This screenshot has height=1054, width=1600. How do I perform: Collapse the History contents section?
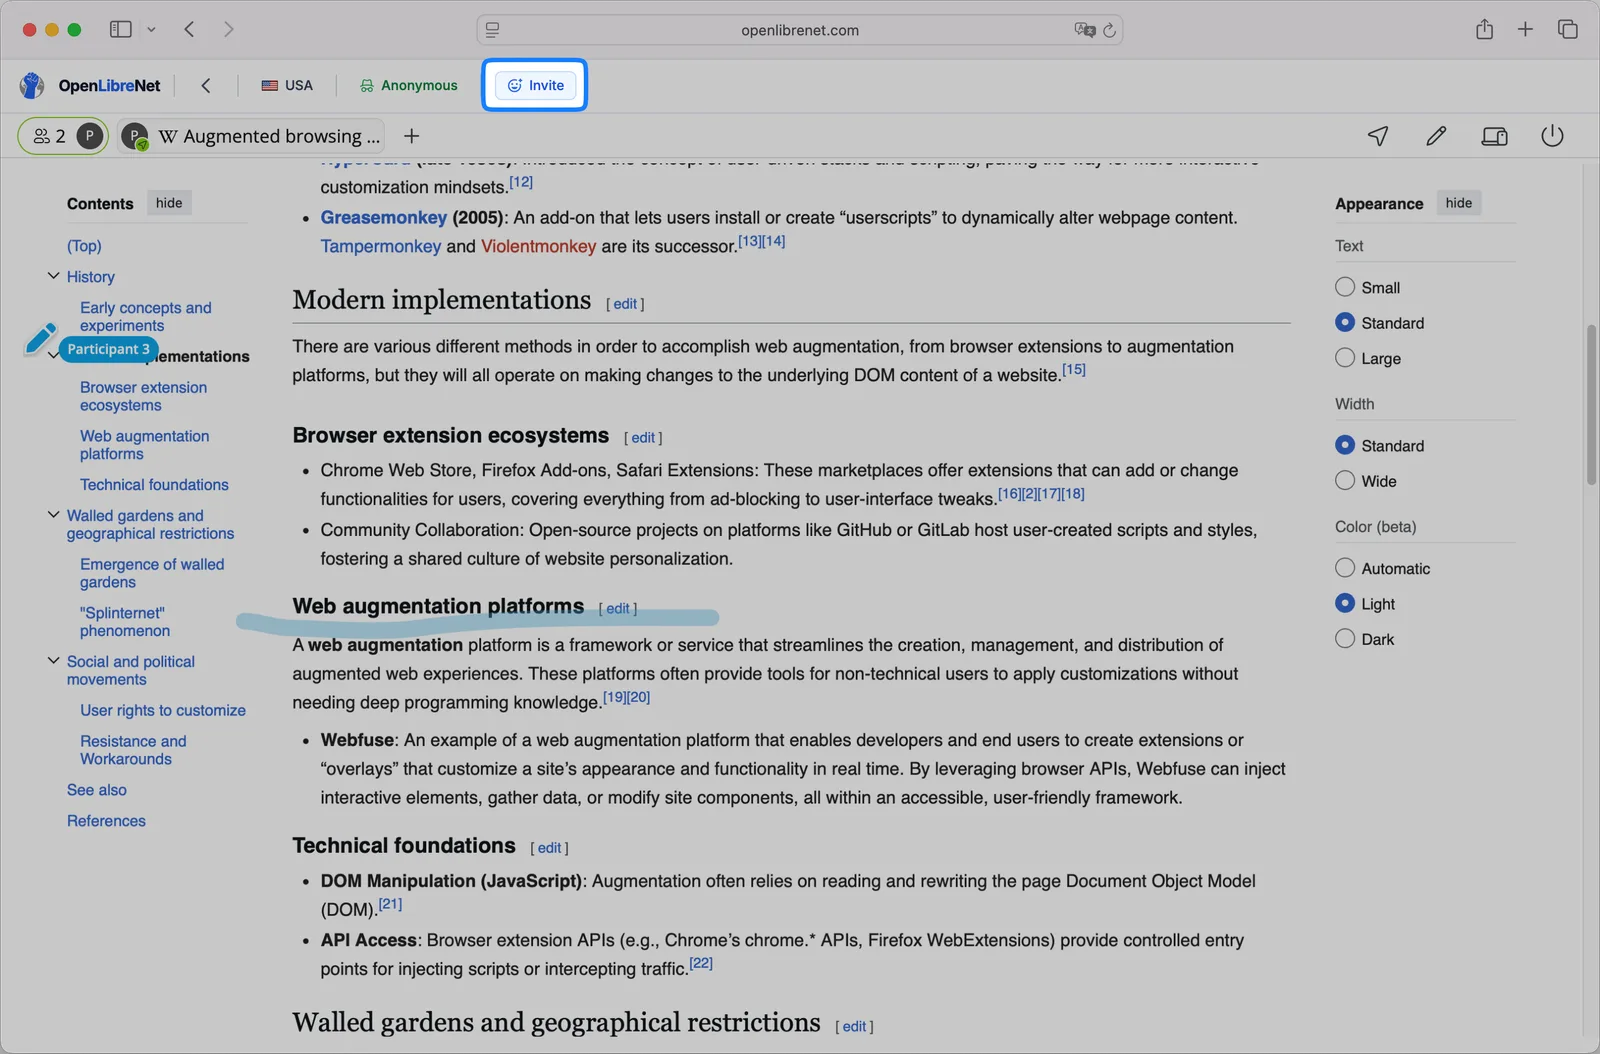click(x=53, y=276)
